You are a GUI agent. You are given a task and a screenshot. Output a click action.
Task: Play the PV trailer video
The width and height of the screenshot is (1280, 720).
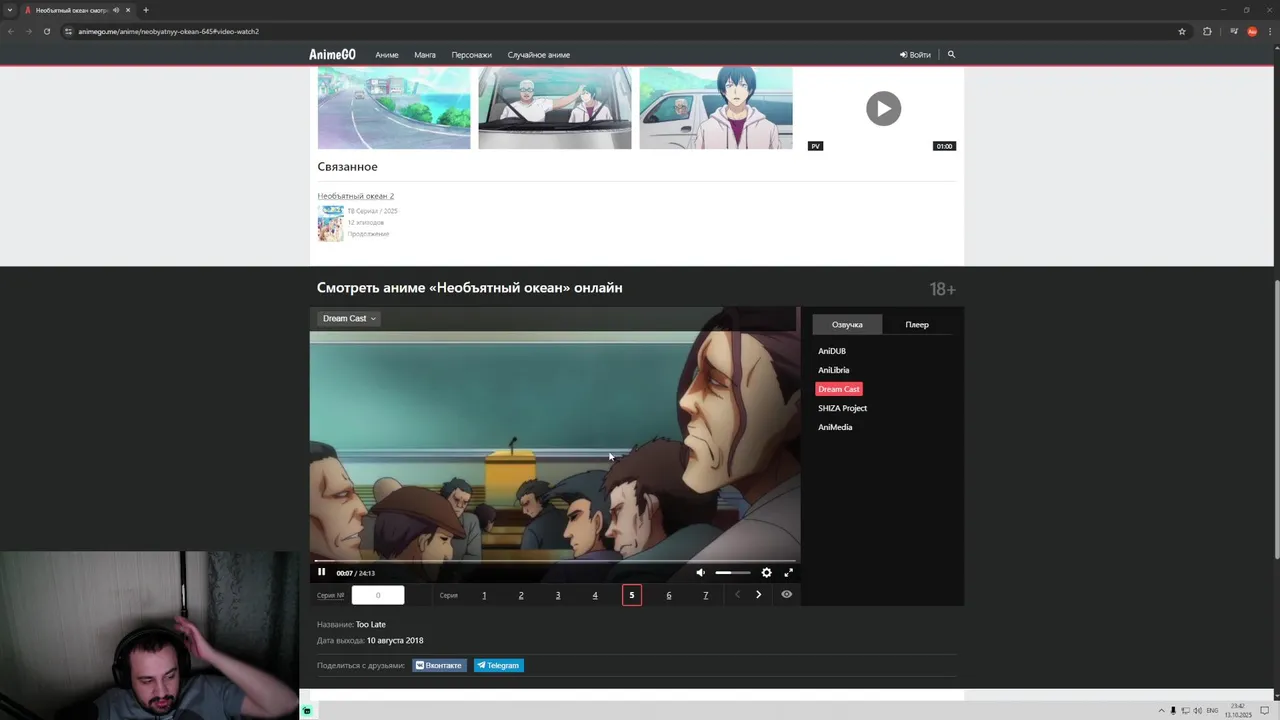point(883,108)
